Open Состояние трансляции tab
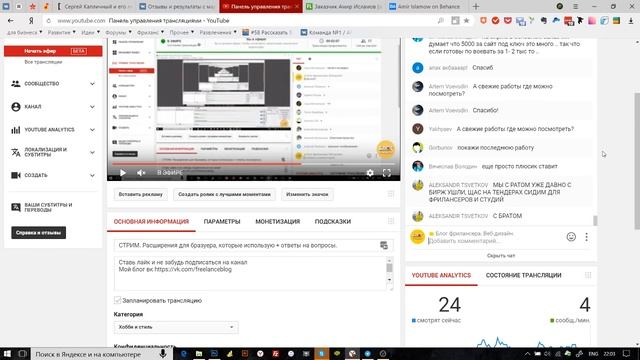The image size is (640, 360). pyautogui.click(x=523, y=275)
